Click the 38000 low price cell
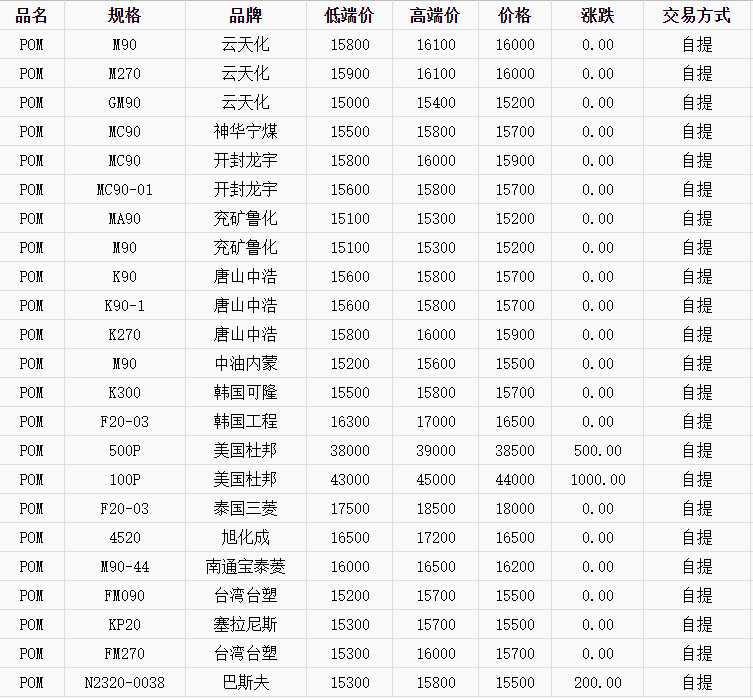 350,451
